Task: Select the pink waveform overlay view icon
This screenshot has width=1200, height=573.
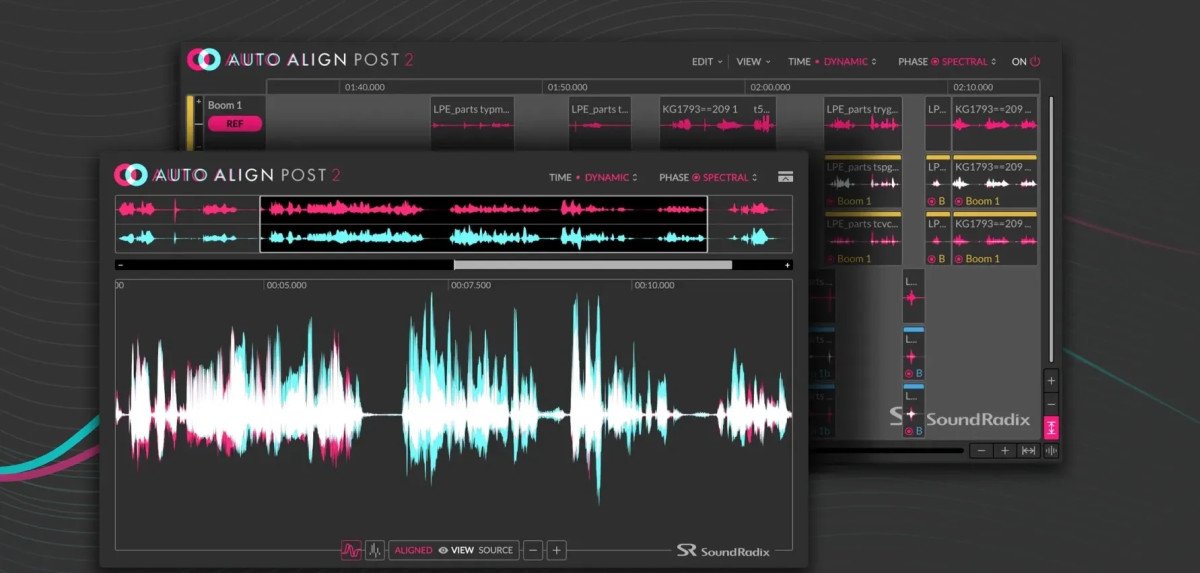Action: click(x=351, y=550)
